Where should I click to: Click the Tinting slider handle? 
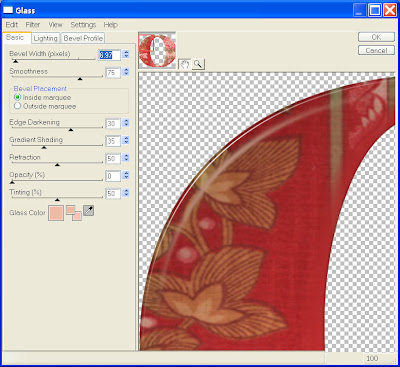coord(57,200)
